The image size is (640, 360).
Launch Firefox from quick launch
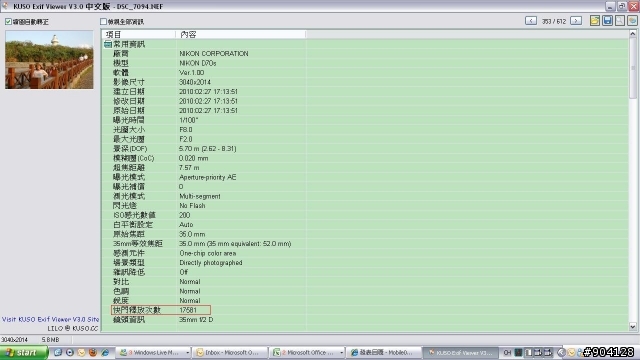[93, 353]
